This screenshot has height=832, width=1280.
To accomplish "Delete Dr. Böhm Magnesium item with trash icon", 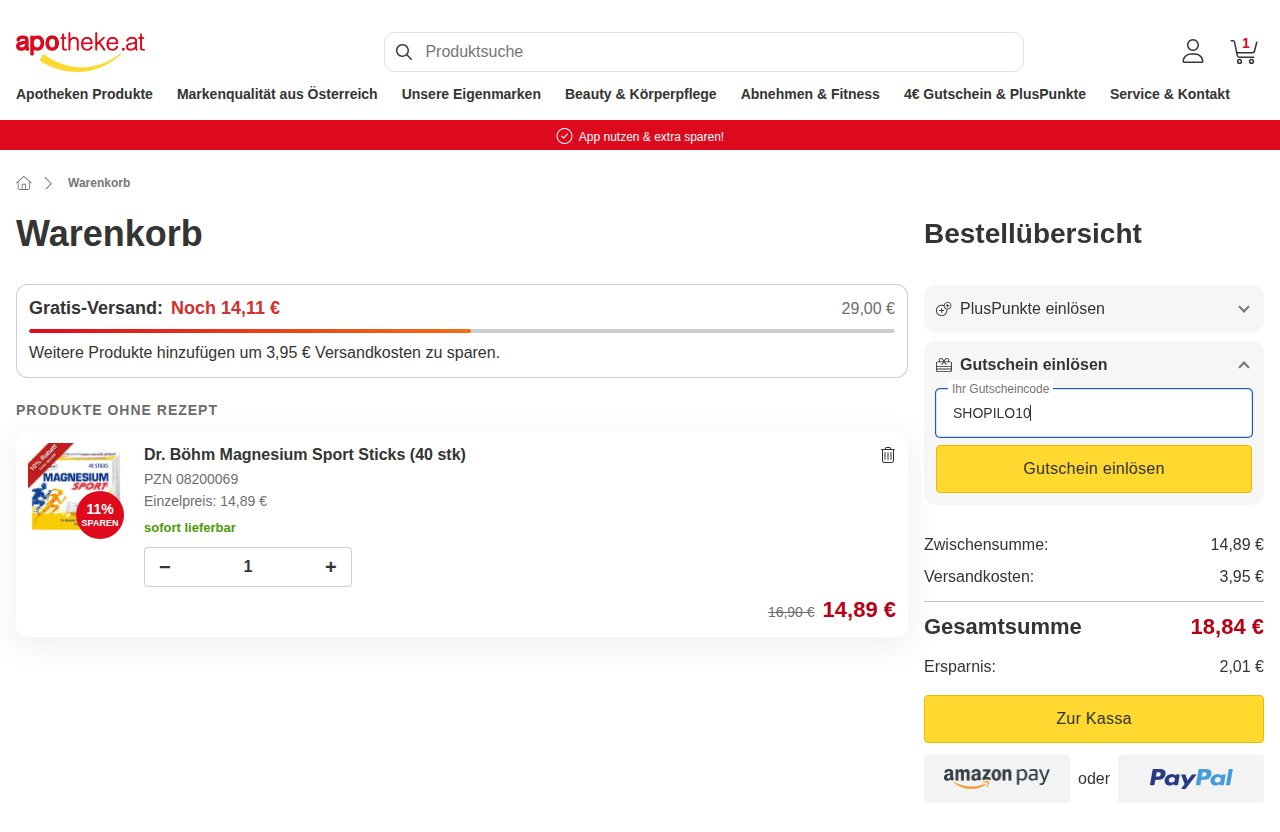I will point(888,455).
